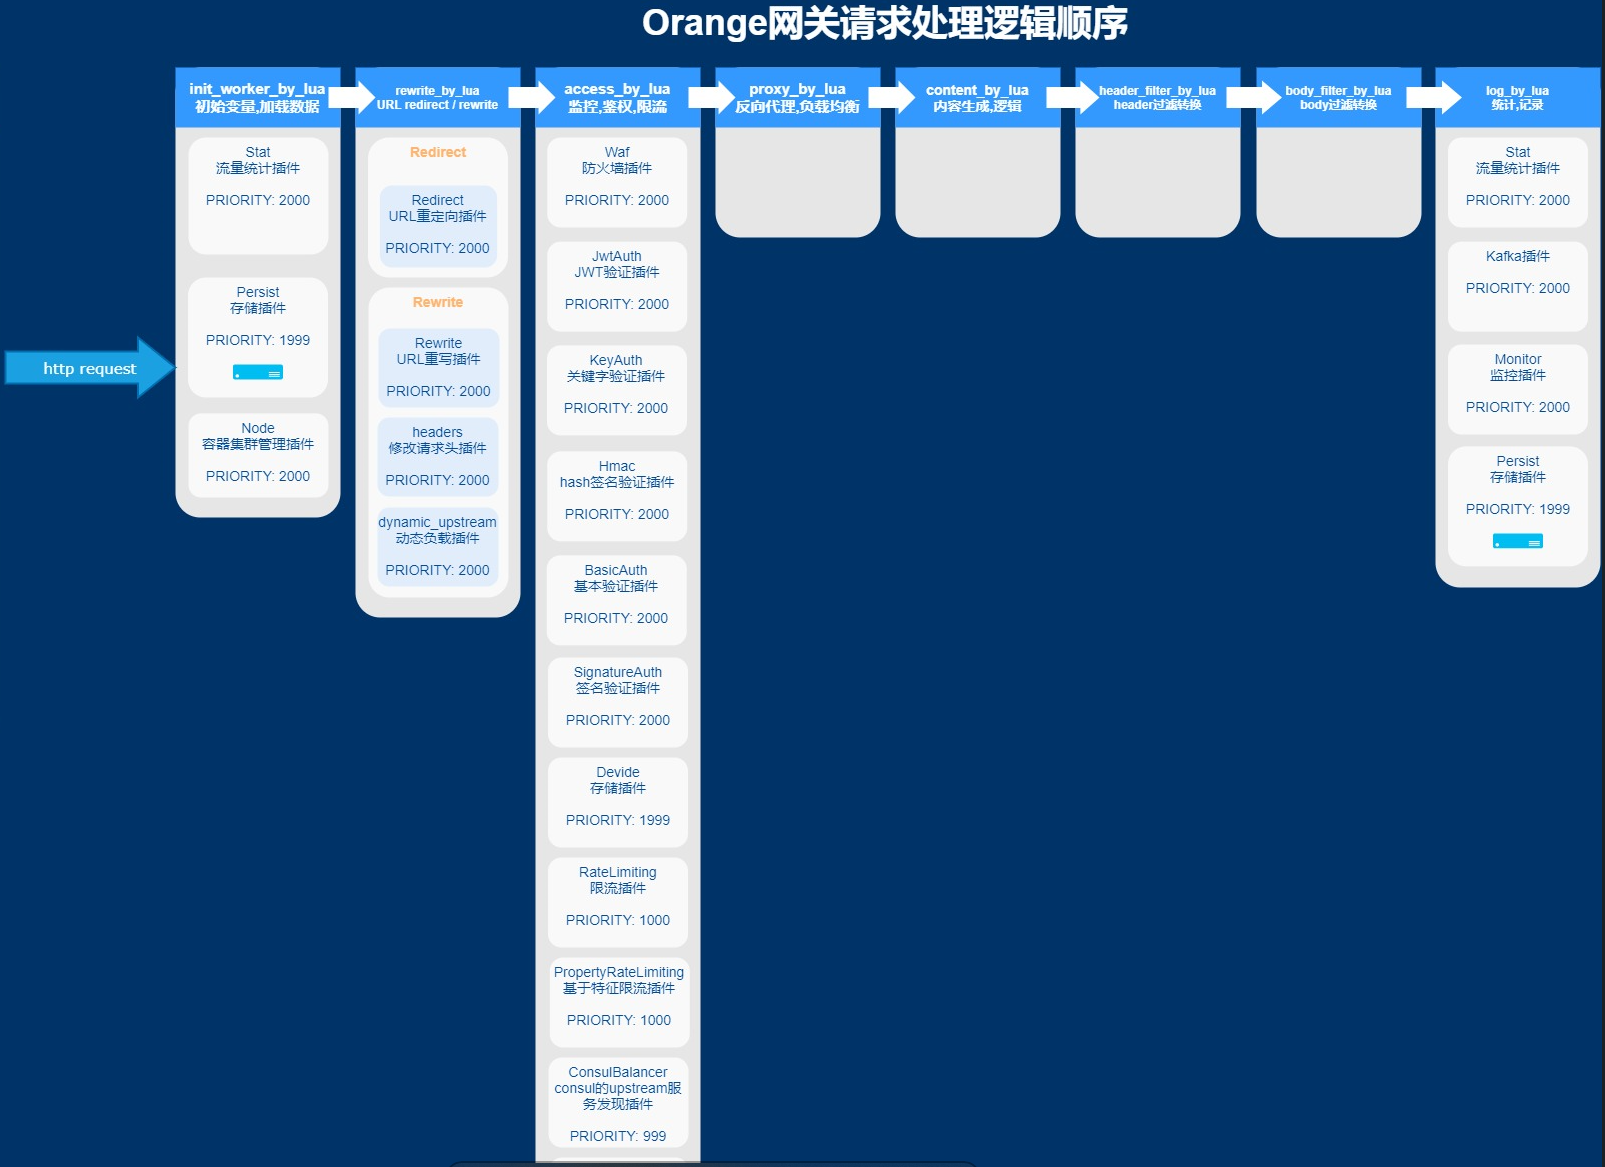
Task: Click the arrow between content and header_filter stages
Action: point(1071,97)
